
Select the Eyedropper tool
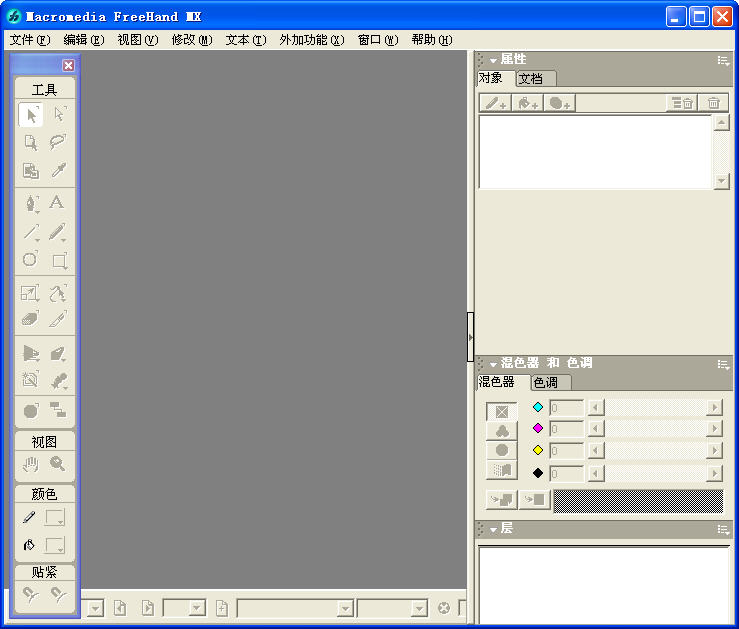pyautogui.click(x=58, y=171)
